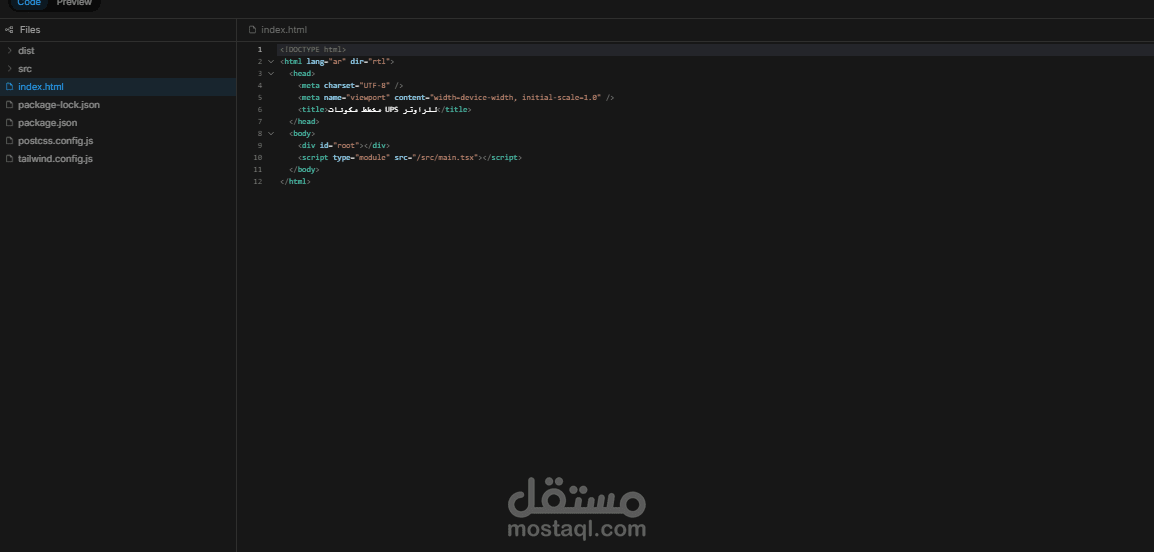Click the file icon in editor header
Viewport: 1154px width, 552px height.
coord(252,30)
